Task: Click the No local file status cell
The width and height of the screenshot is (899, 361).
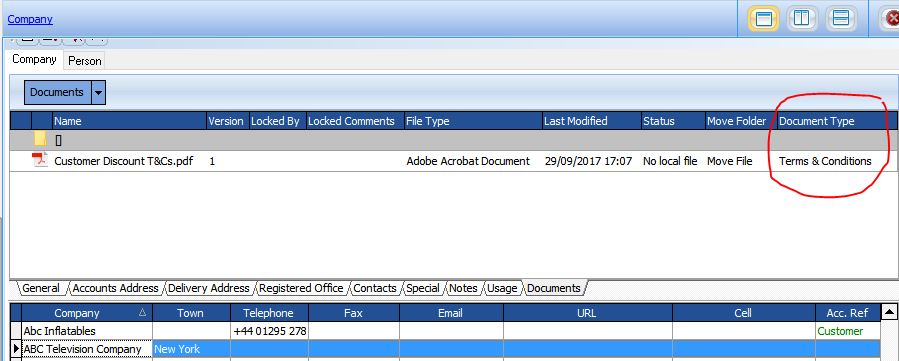Action: [x=670, y=161]
